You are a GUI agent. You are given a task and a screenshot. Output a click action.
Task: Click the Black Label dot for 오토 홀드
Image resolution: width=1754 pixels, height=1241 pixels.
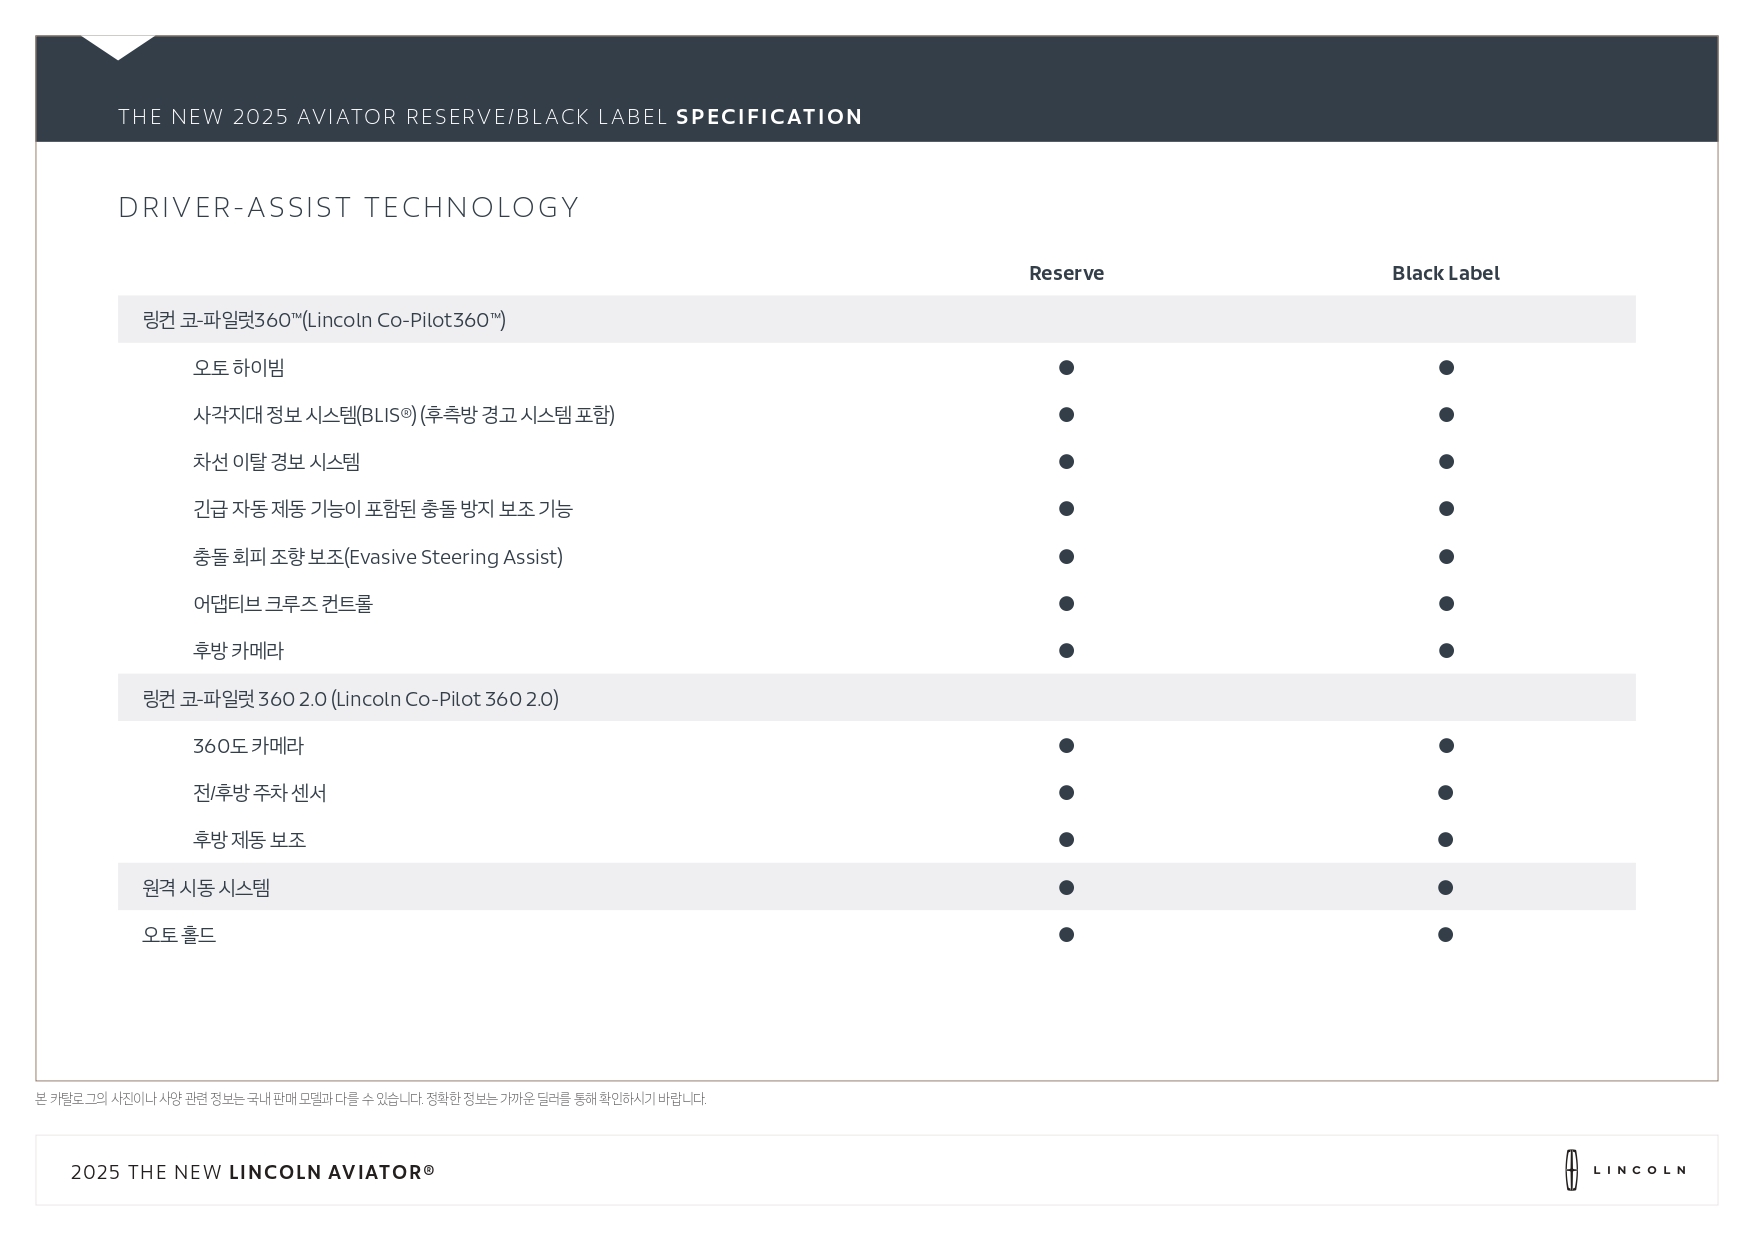(1445, 935)
